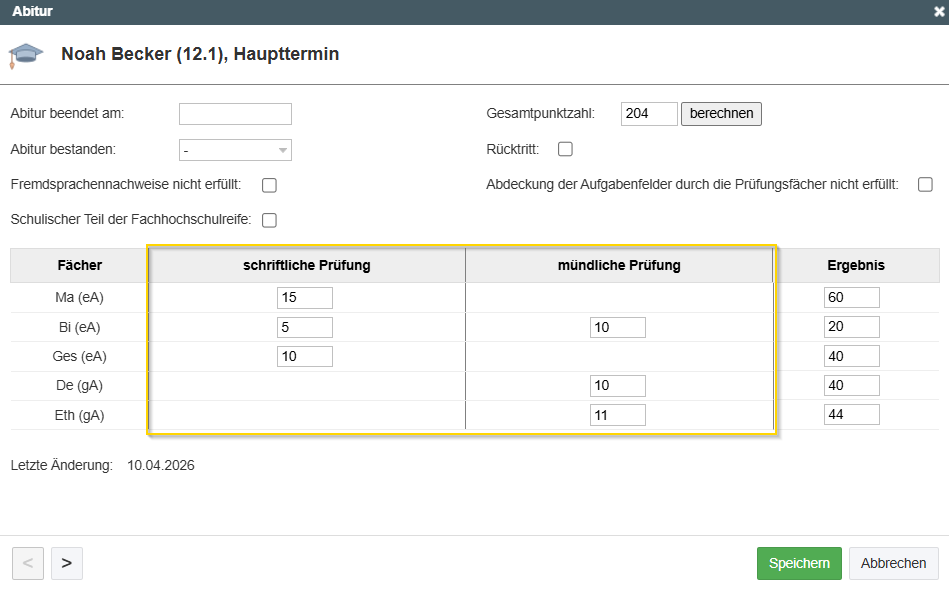The height and width of the screenshot is (589, 949).
Task: Cancel with the Abbrechen button
Action: (x=893, y=563)
